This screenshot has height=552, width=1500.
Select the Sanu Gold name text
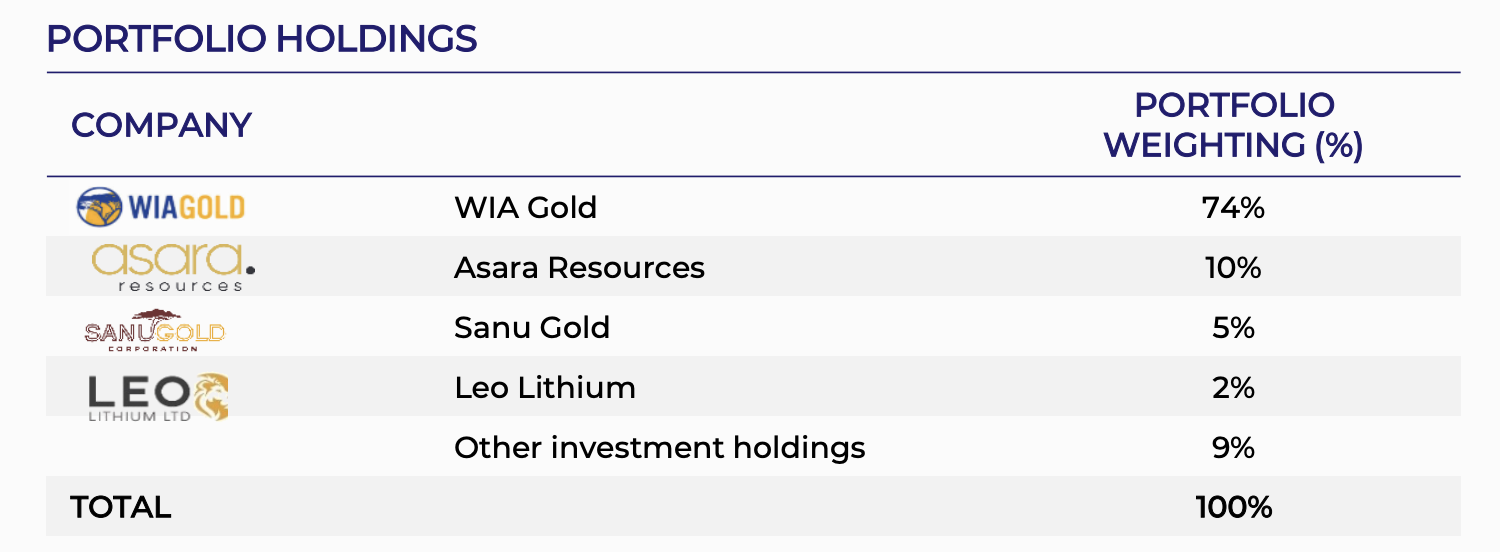531,328
